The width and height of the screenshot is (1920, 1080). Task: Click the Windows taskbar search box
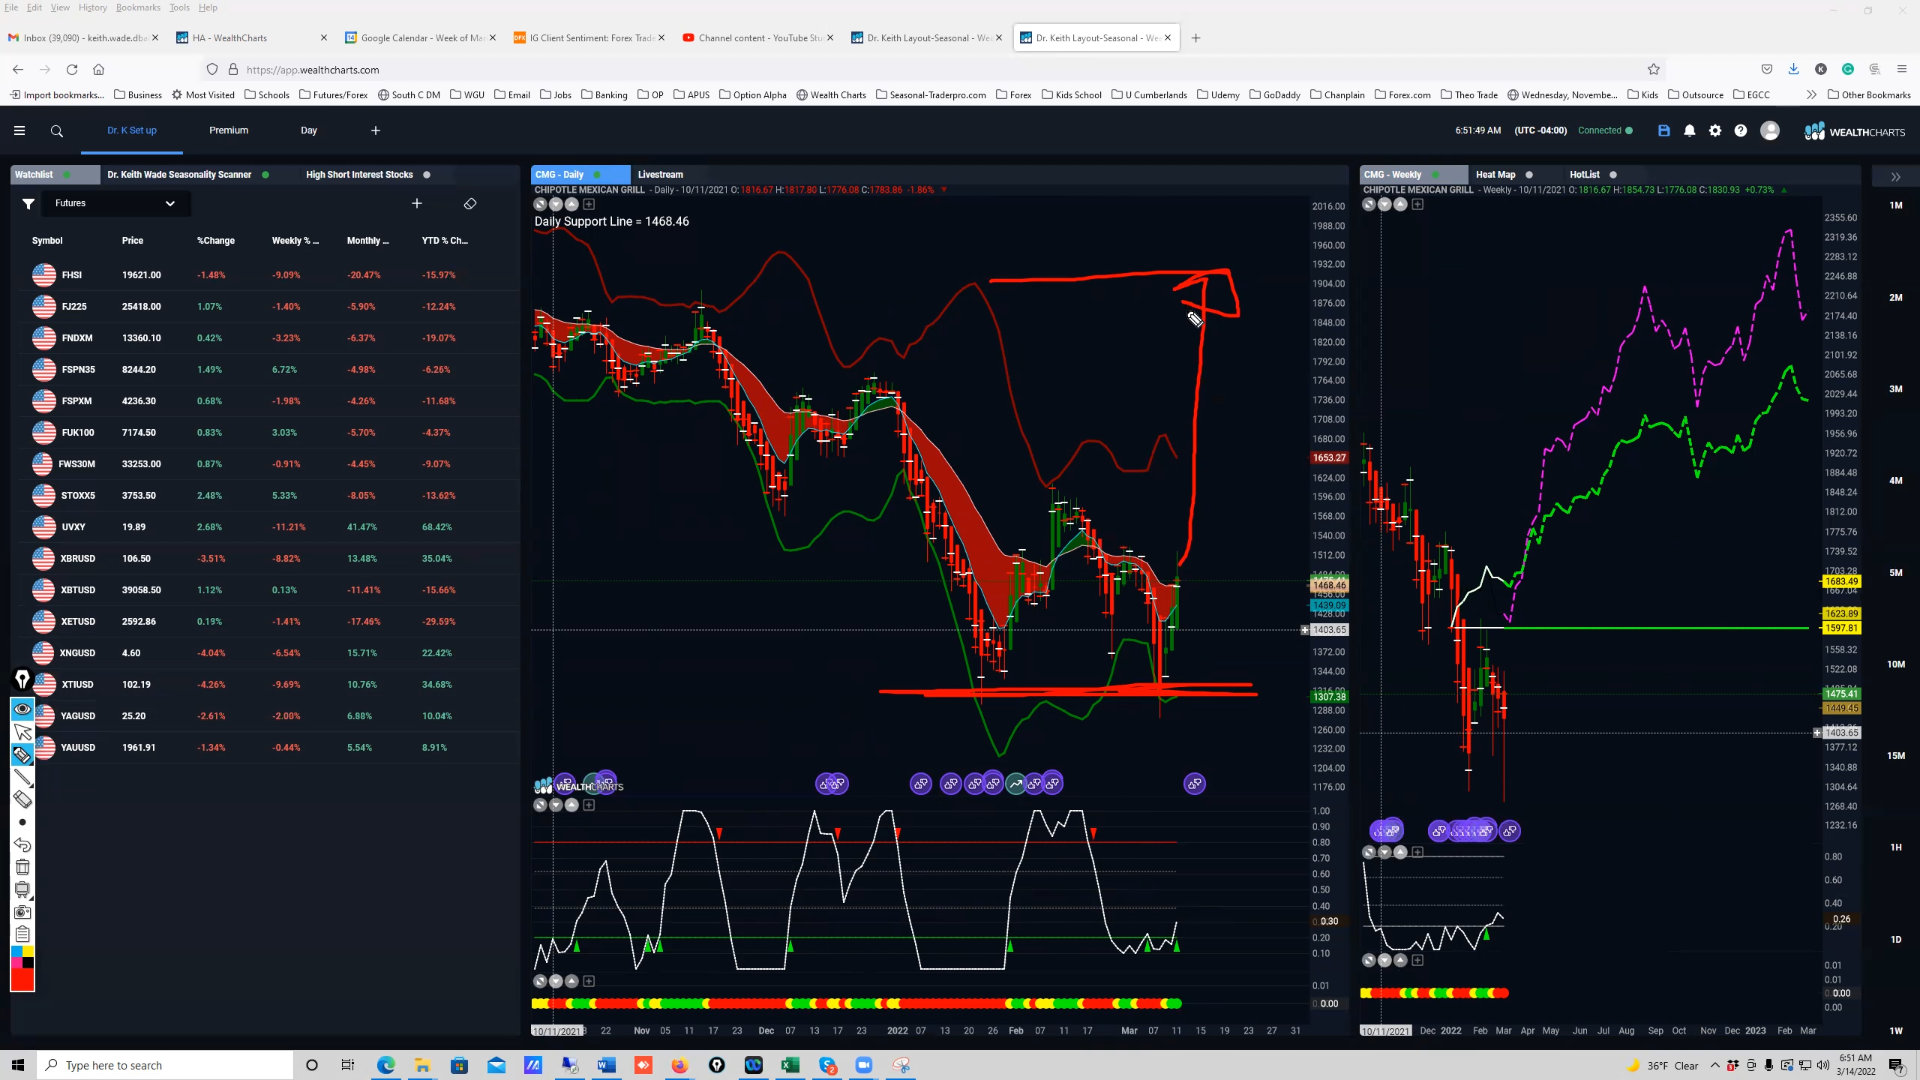[x=166, y=1066]
